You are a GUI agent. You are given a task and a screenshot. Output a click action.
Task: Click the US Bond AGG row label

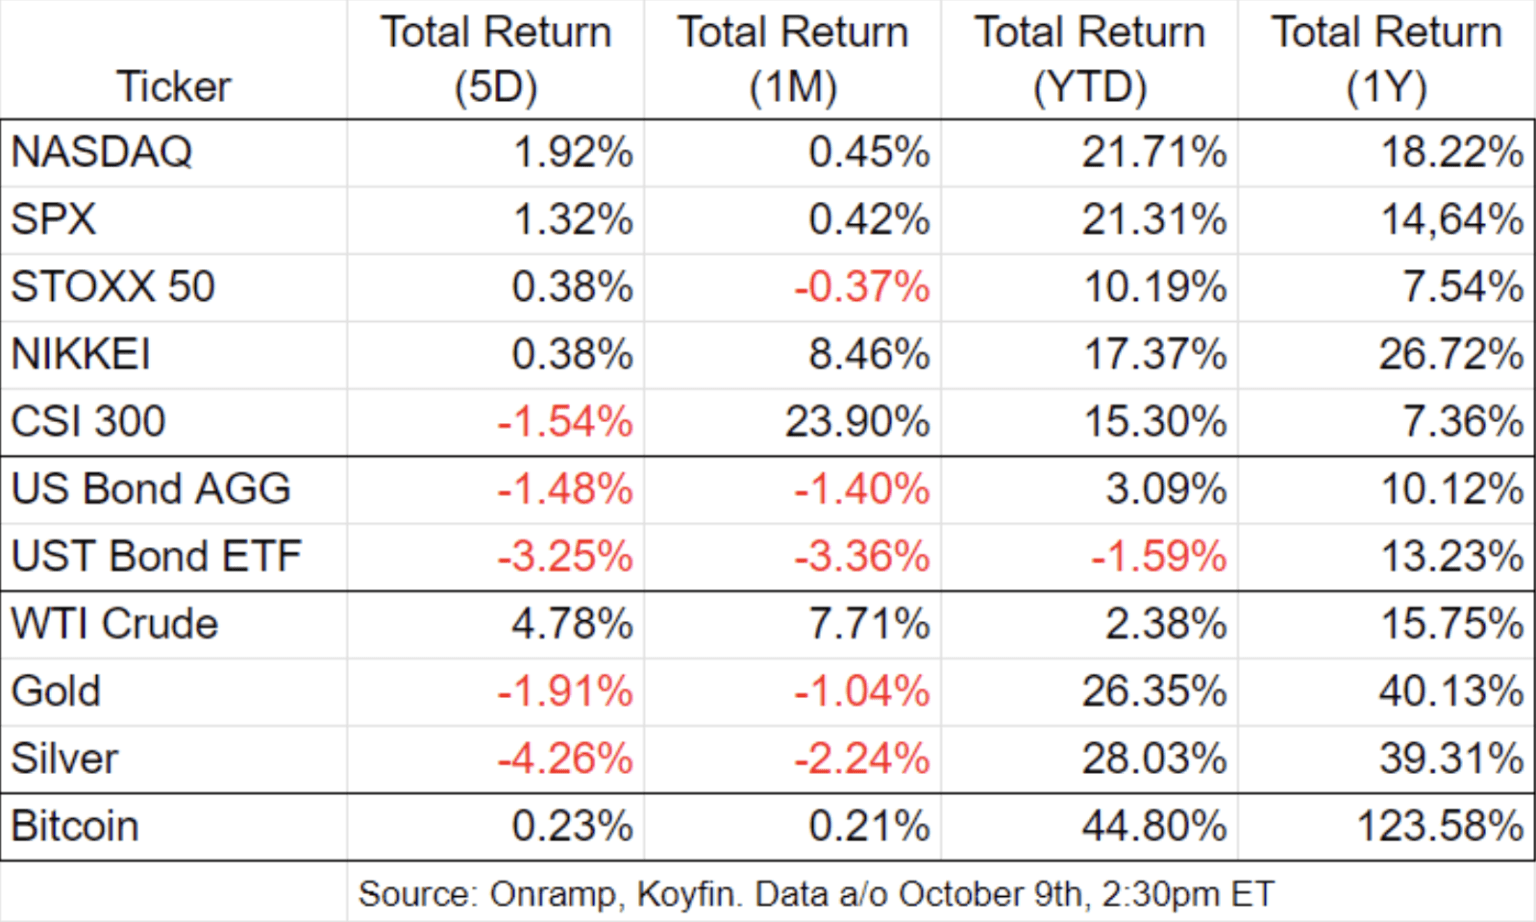[151, 489]
